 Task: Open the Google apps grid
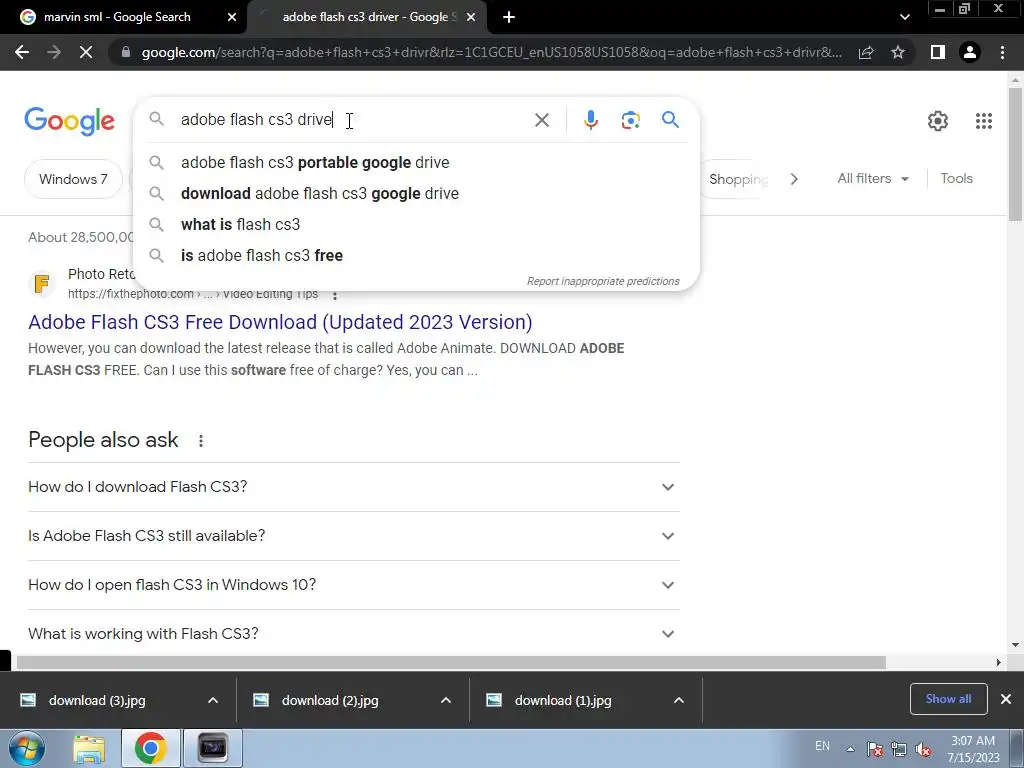coord(984,121)
